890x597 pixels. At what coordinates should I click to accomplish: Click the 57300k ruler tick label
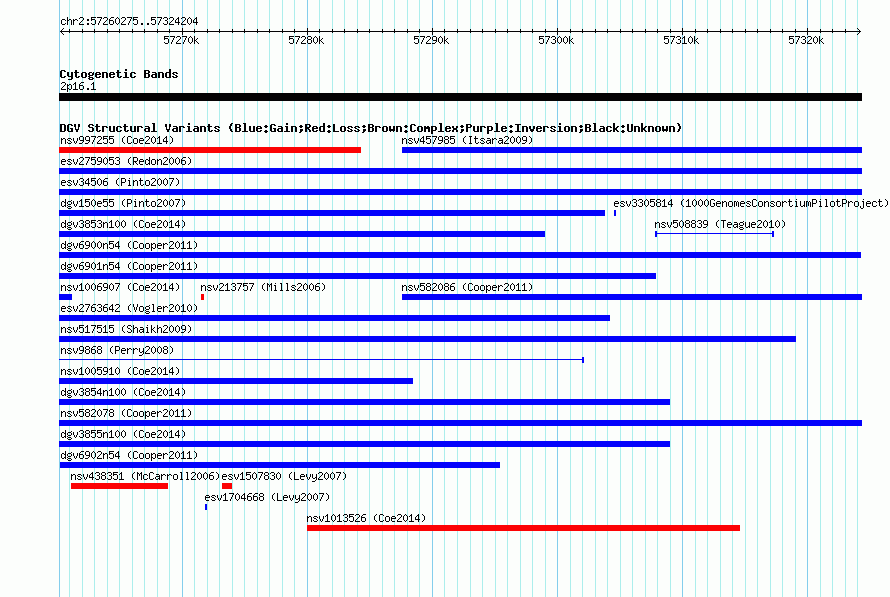tap(556, 40)
